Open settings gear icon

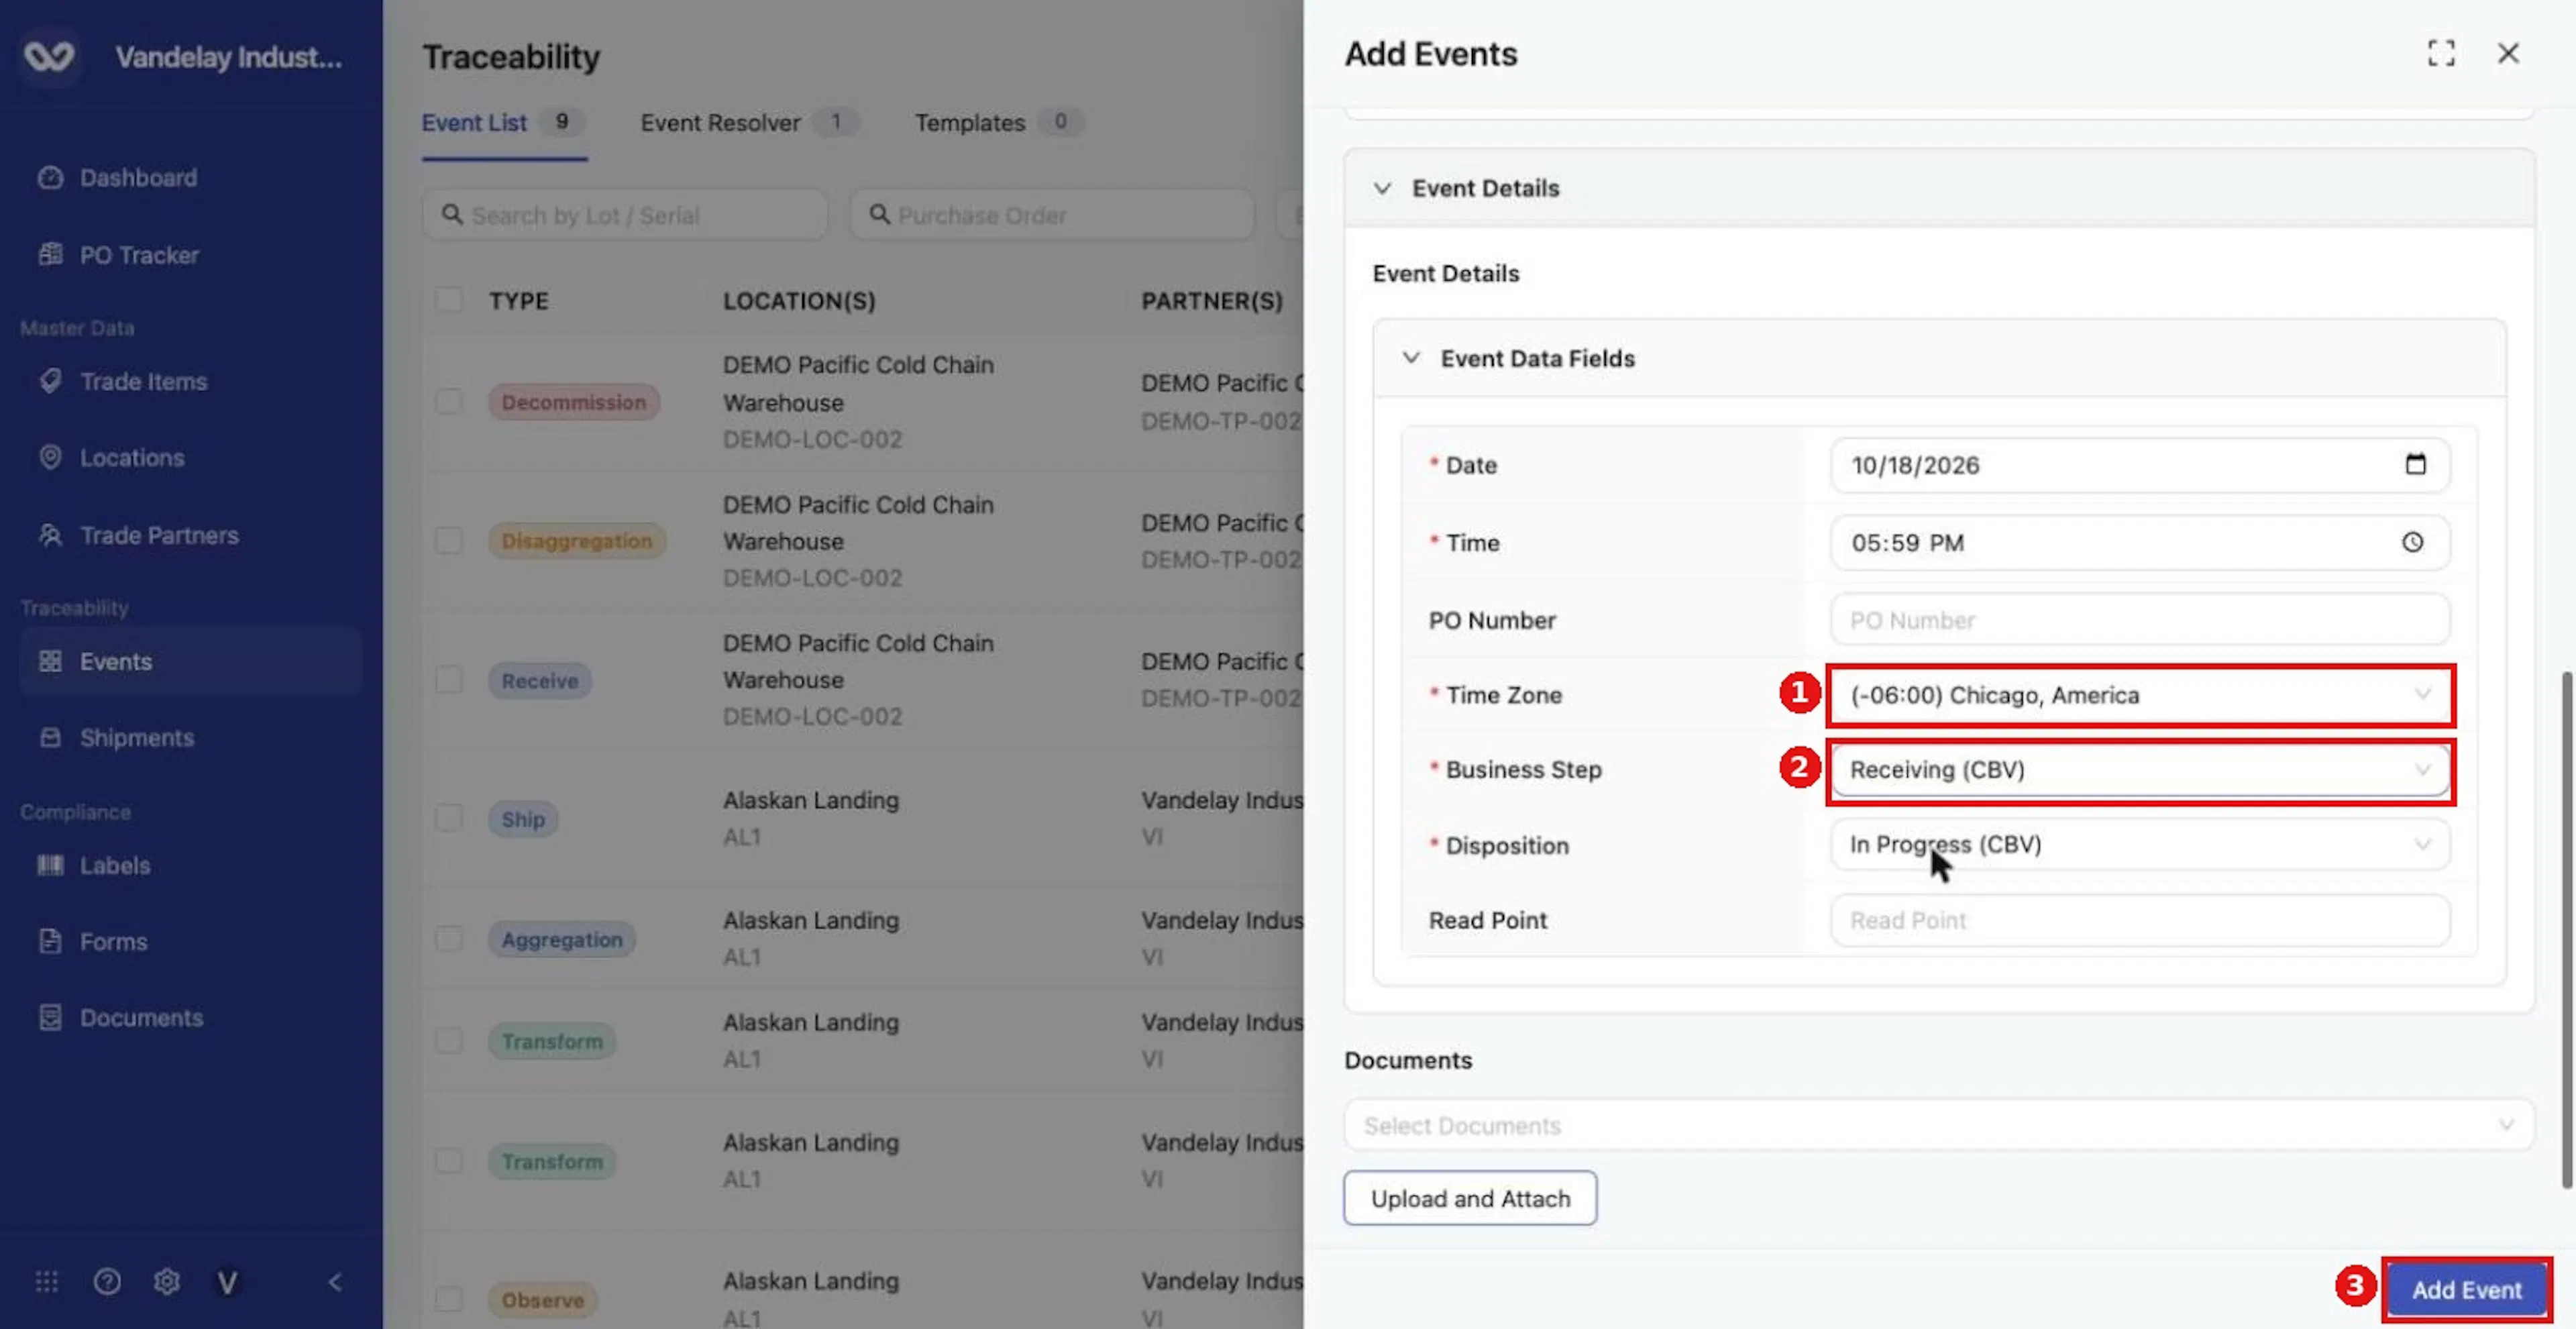pyautogui.click(x=167, y=1281)
